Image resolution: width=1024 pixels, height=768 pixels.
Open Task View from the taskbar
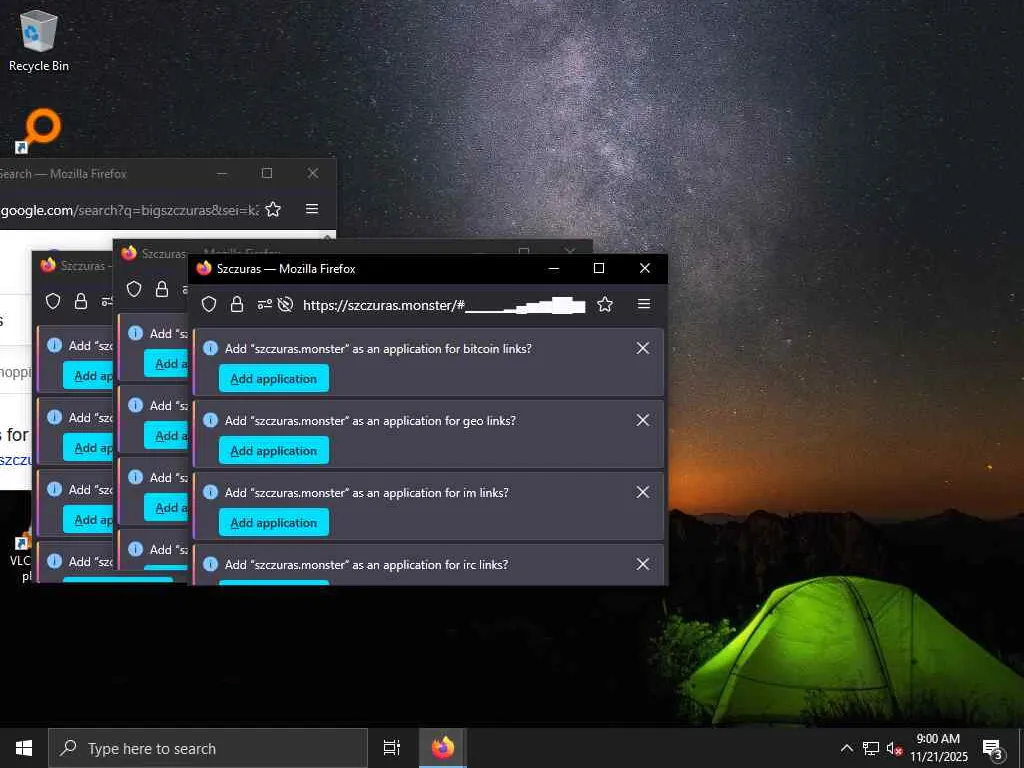(392, 748)
